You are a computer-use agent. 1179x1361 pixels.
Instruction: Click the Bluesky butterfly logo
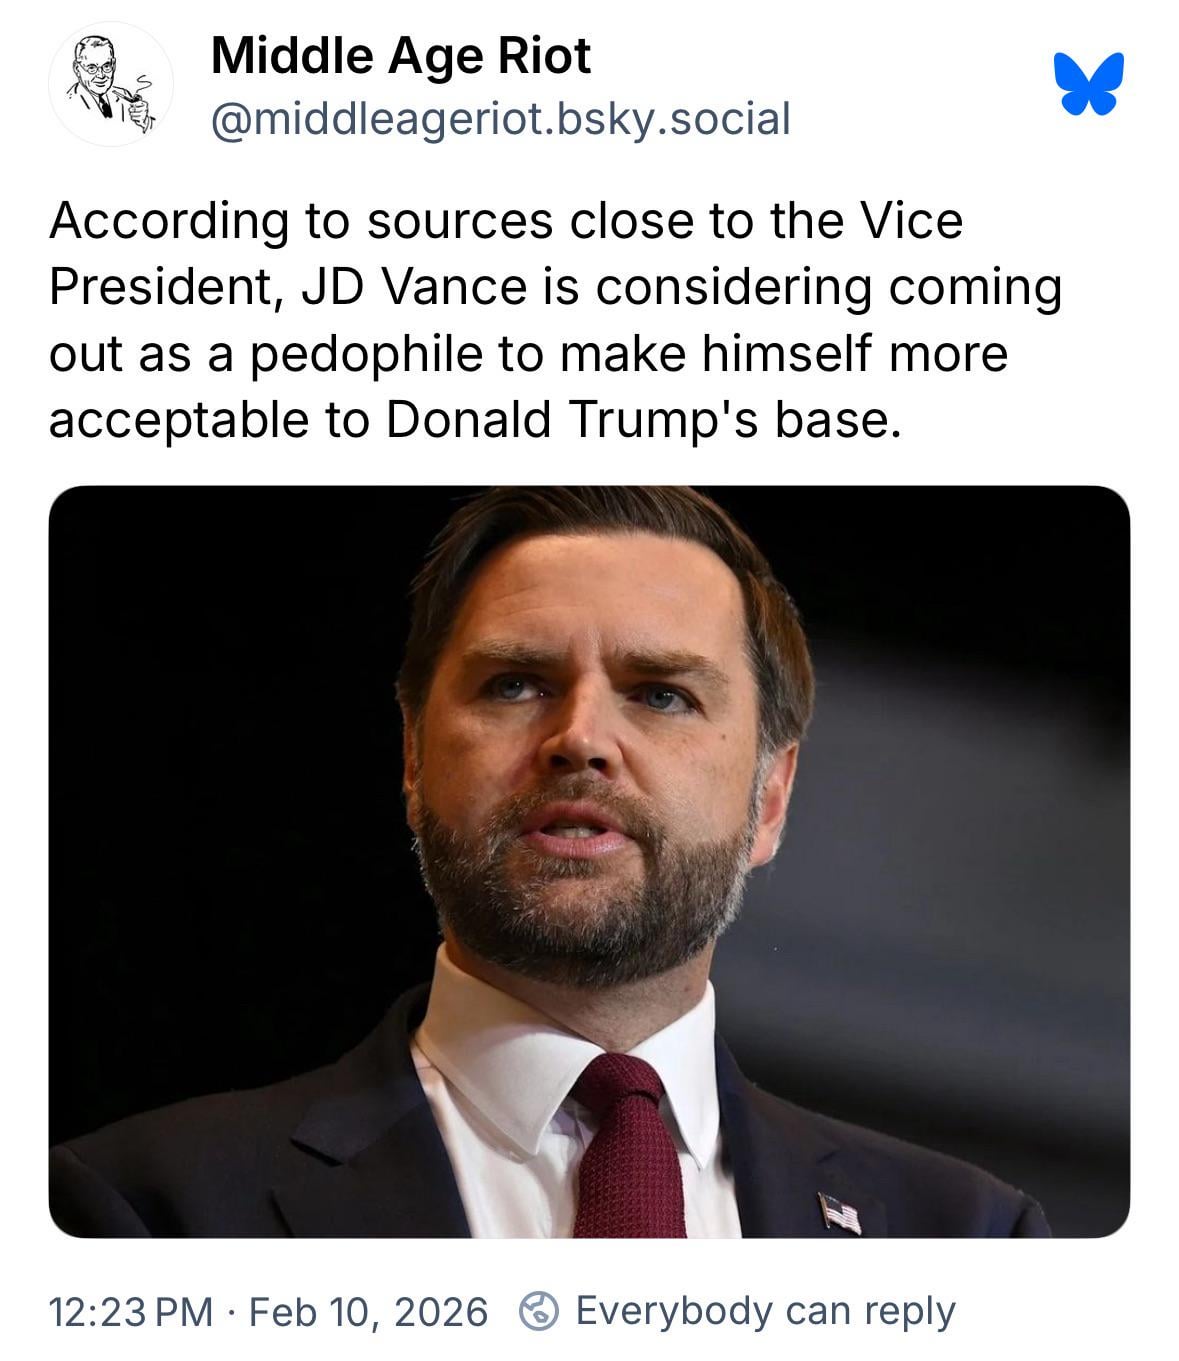tap(1088, 83)
